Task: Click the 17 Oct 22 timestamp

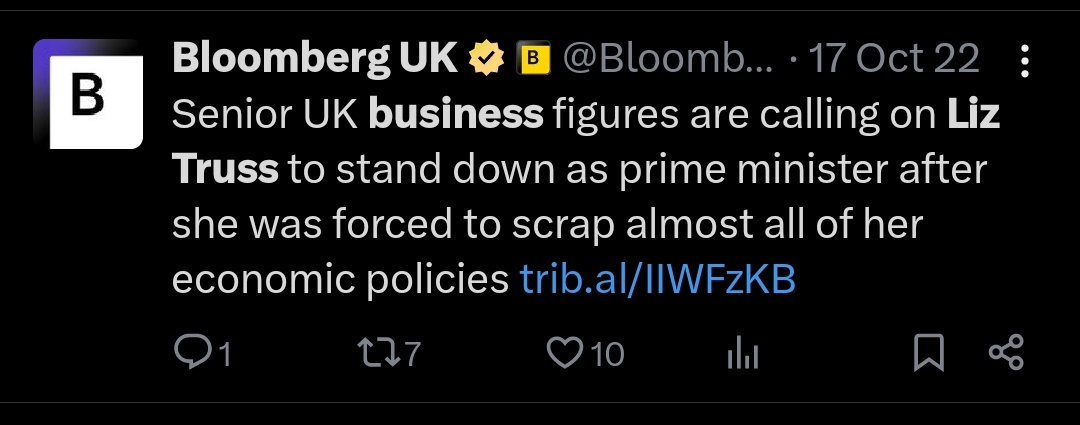Action: point(894,59)
